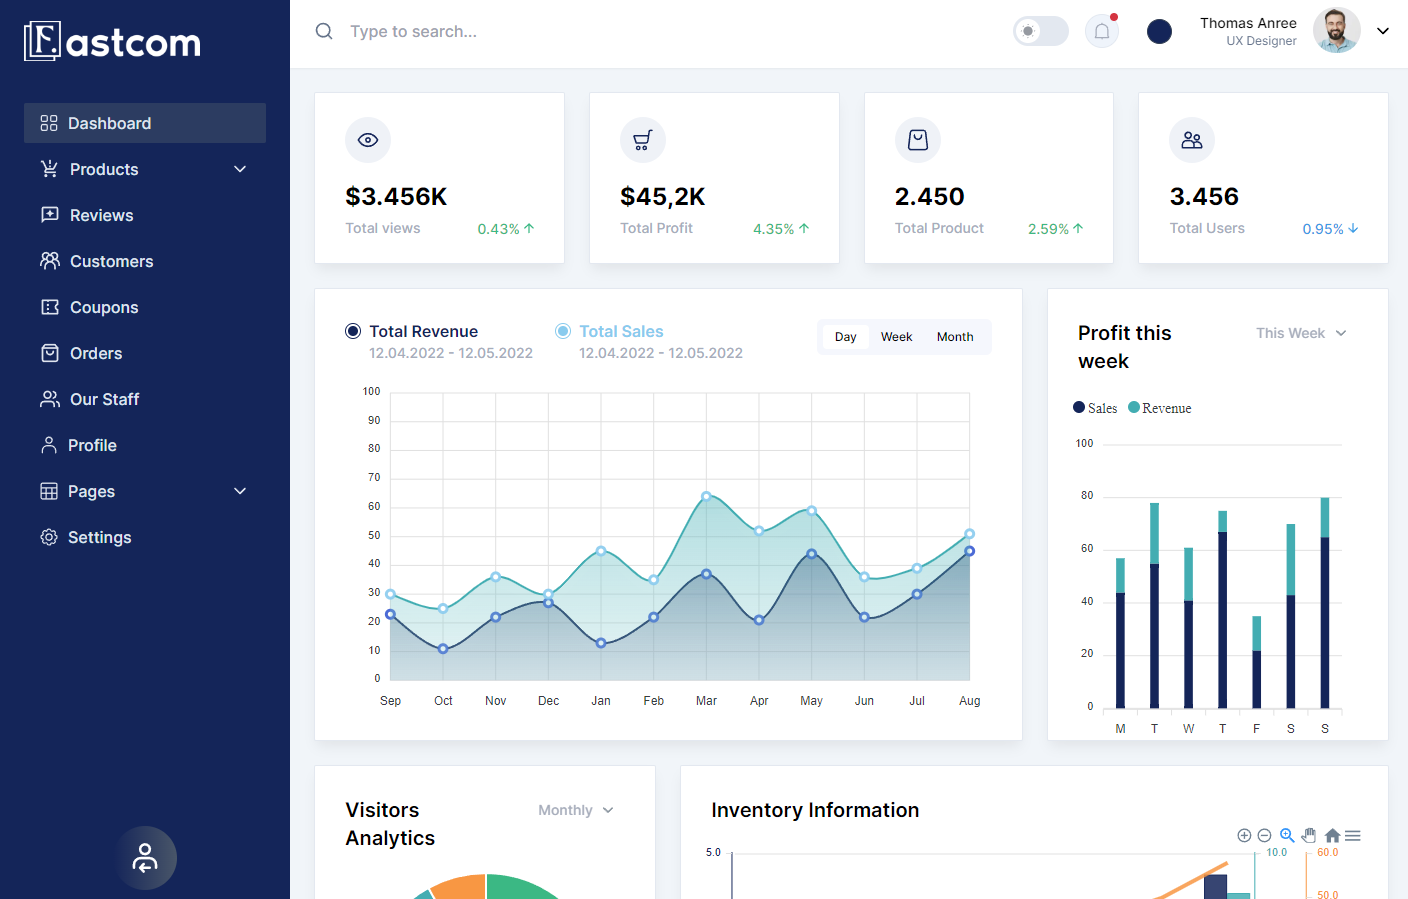
Task: Switch chart to Month view
Action: [x=954, y=337]
